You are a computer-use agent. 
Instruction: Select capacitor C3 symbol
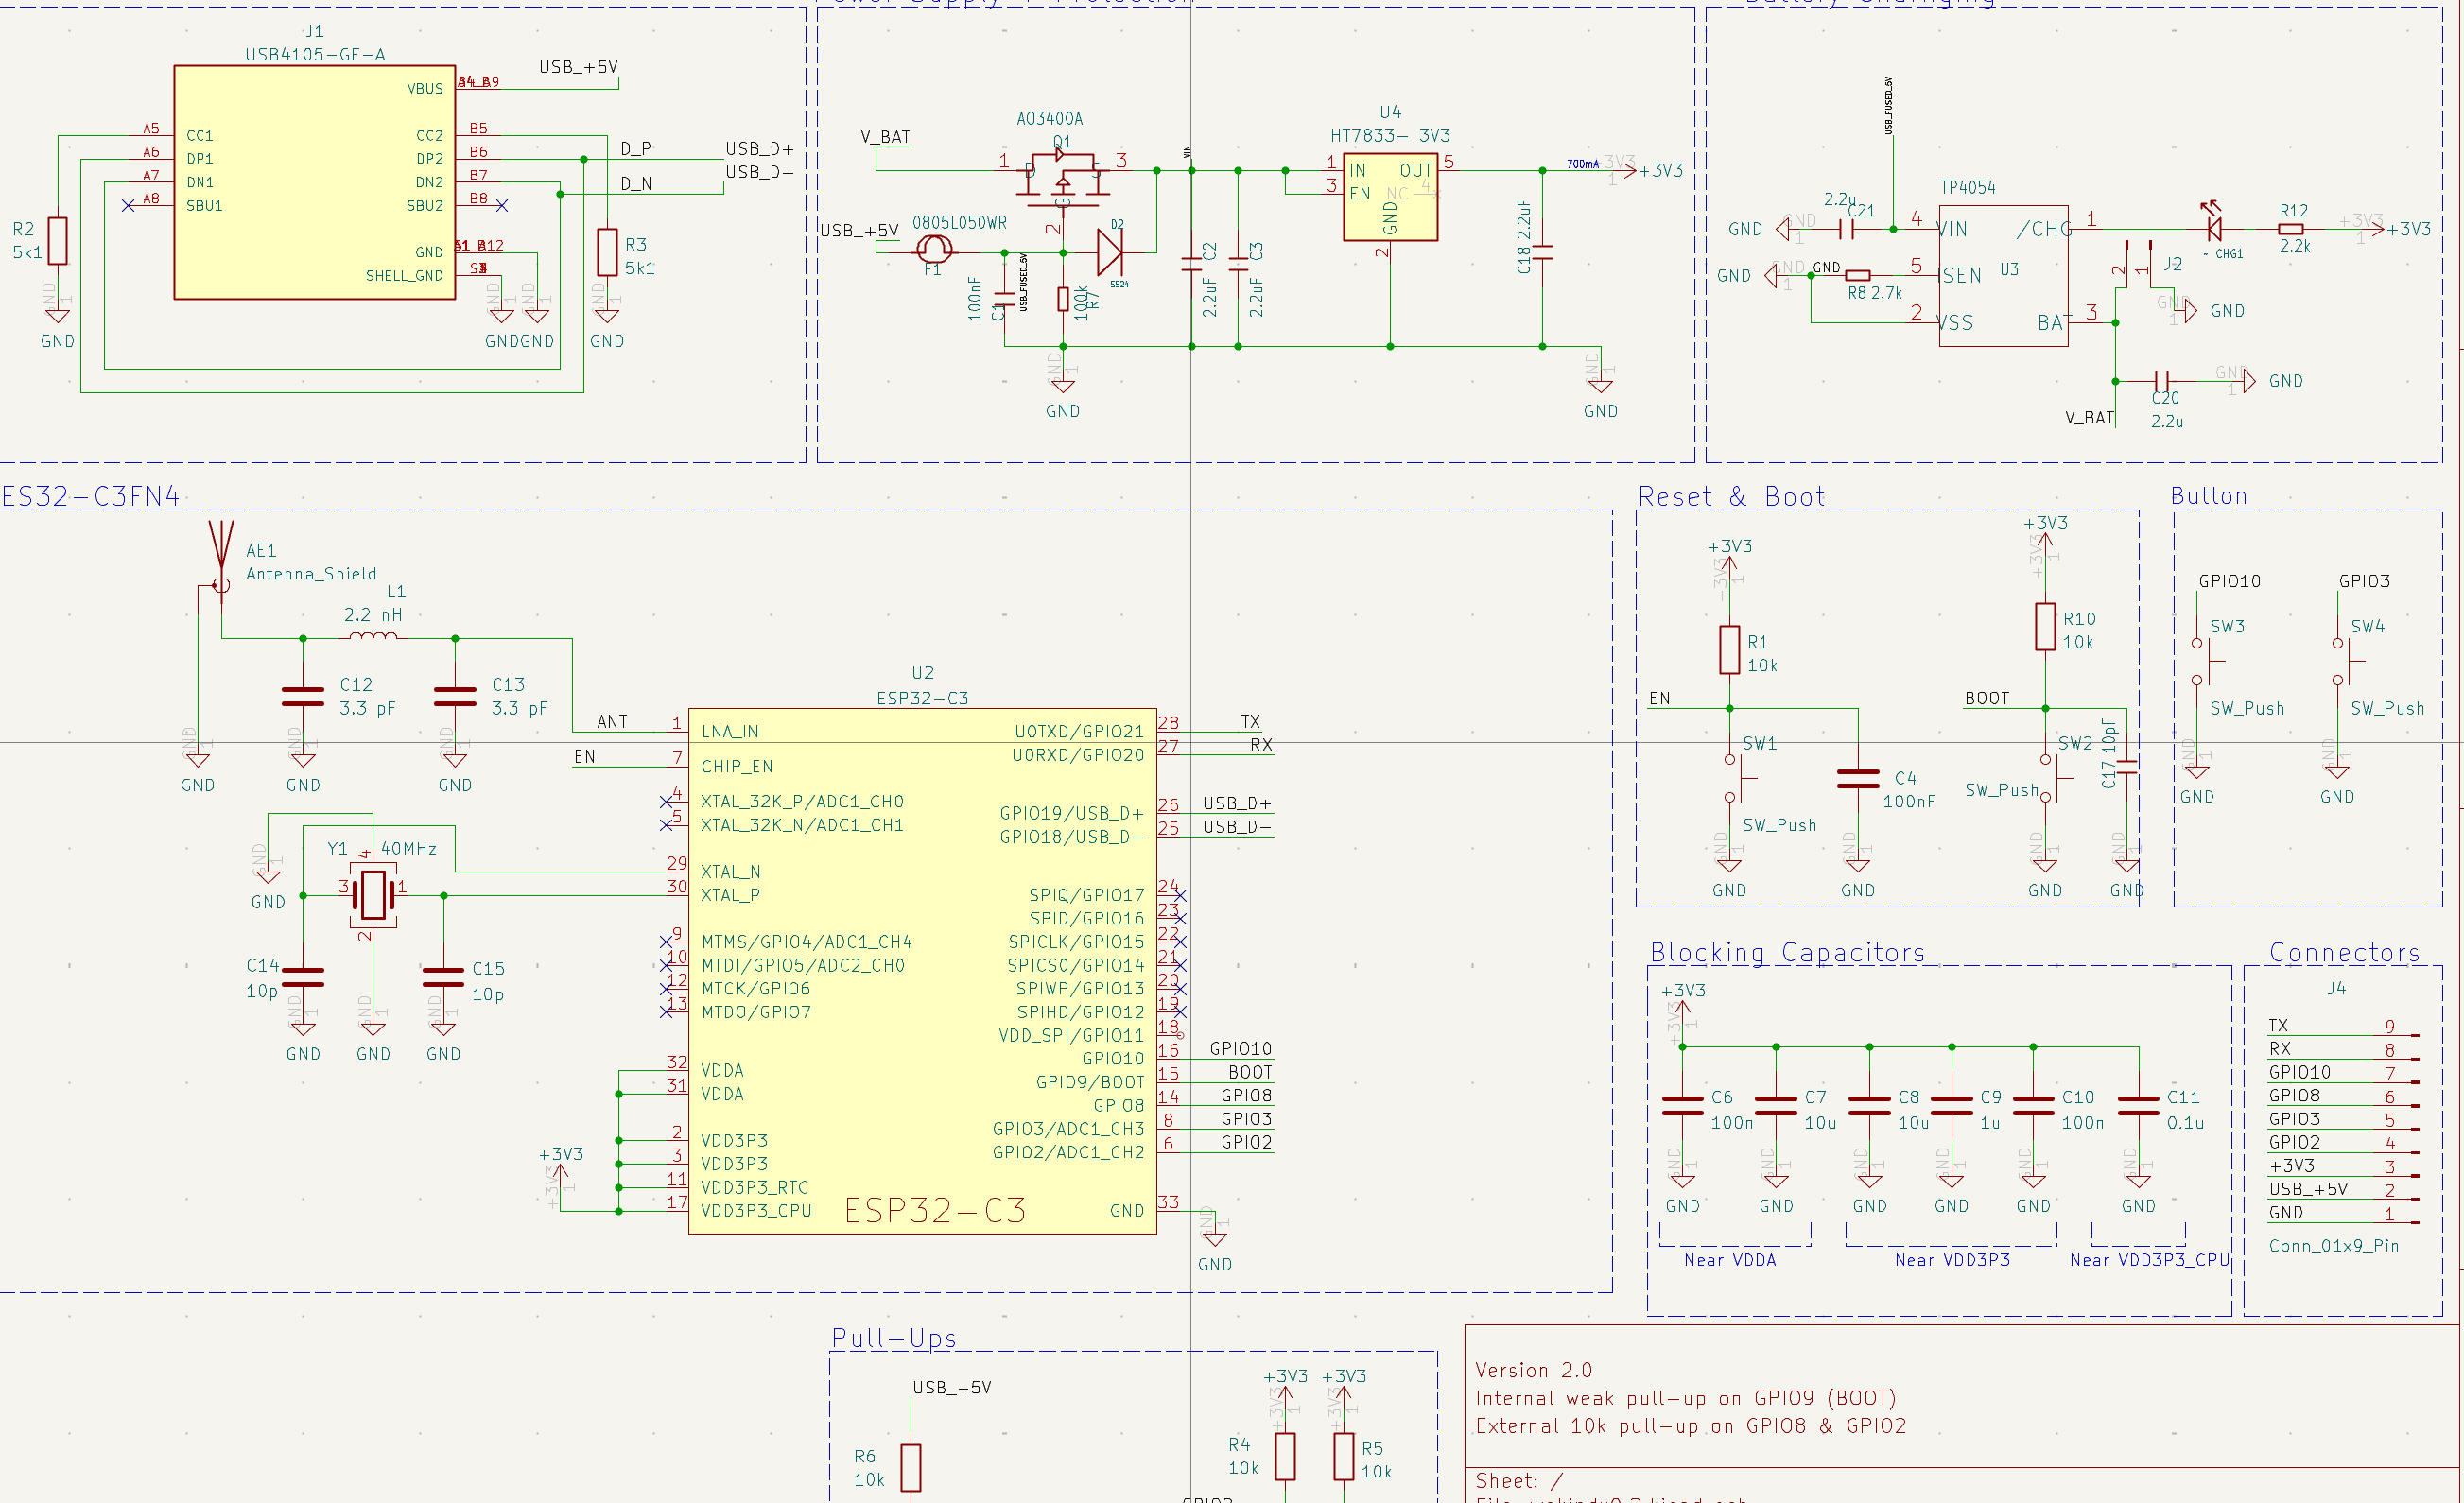tap(1238, 264)
